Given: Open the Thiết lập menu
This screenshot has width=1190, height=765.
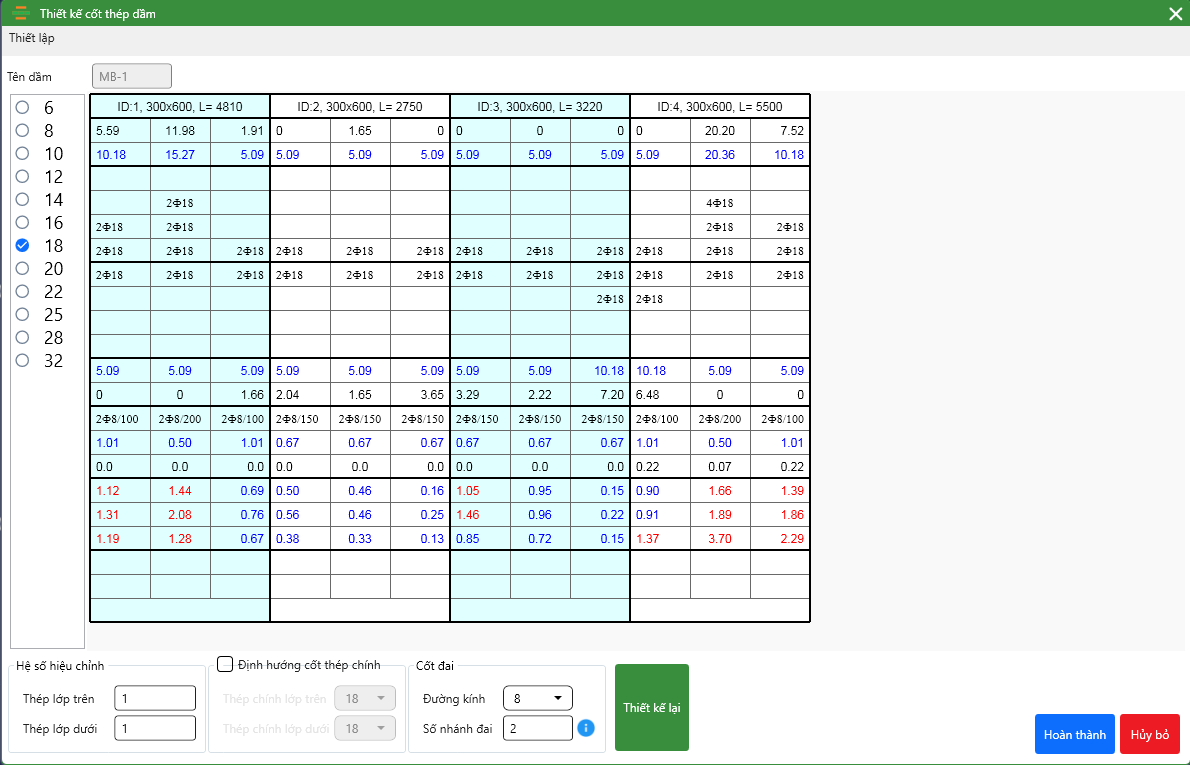Looking at the screenshot, I should [x=32, y=38].
